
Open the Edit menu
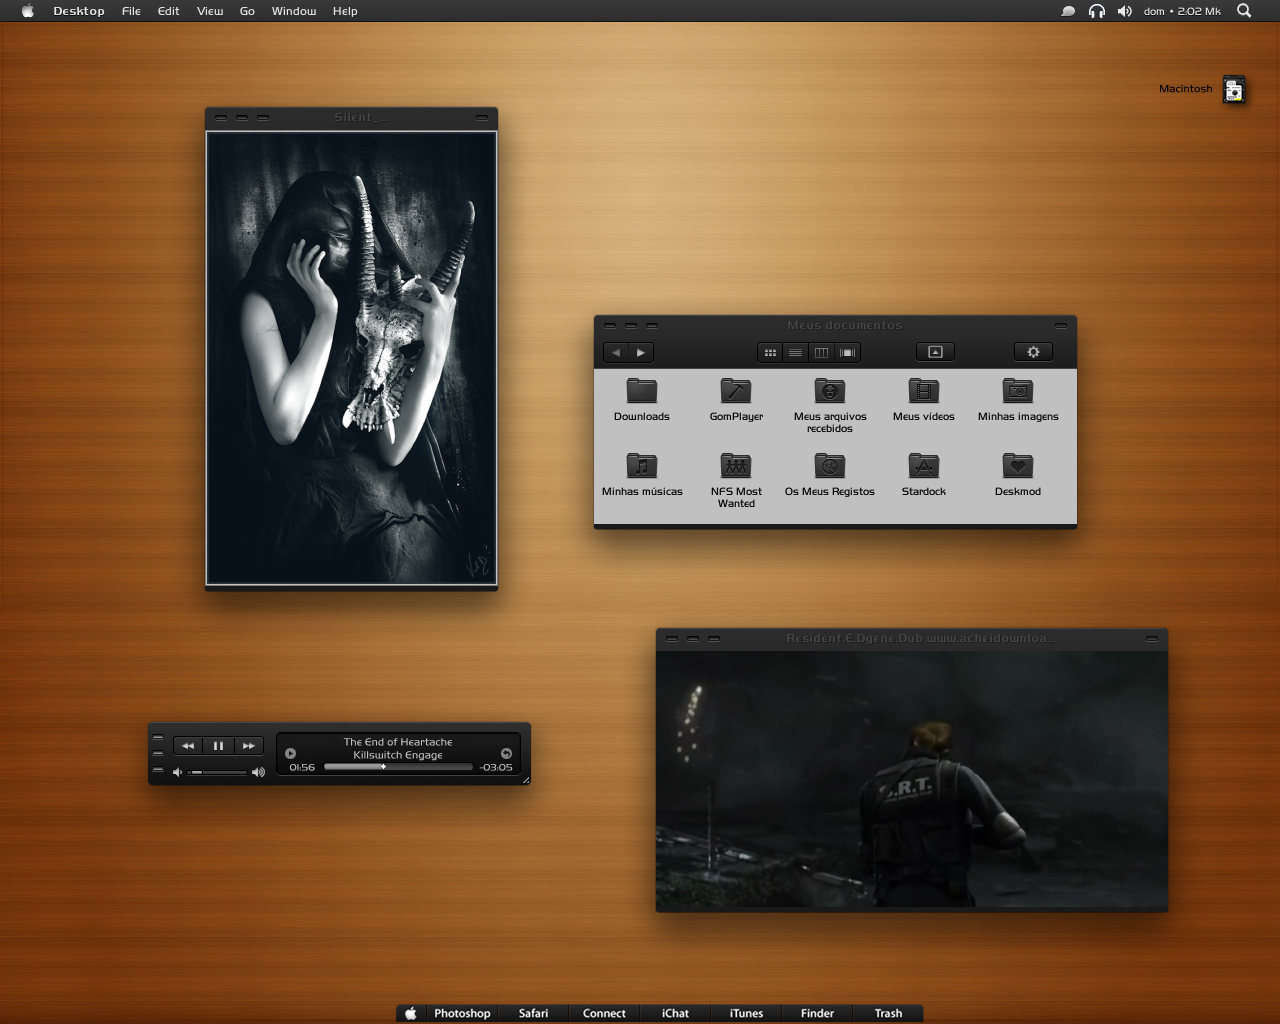click(169, 11)
